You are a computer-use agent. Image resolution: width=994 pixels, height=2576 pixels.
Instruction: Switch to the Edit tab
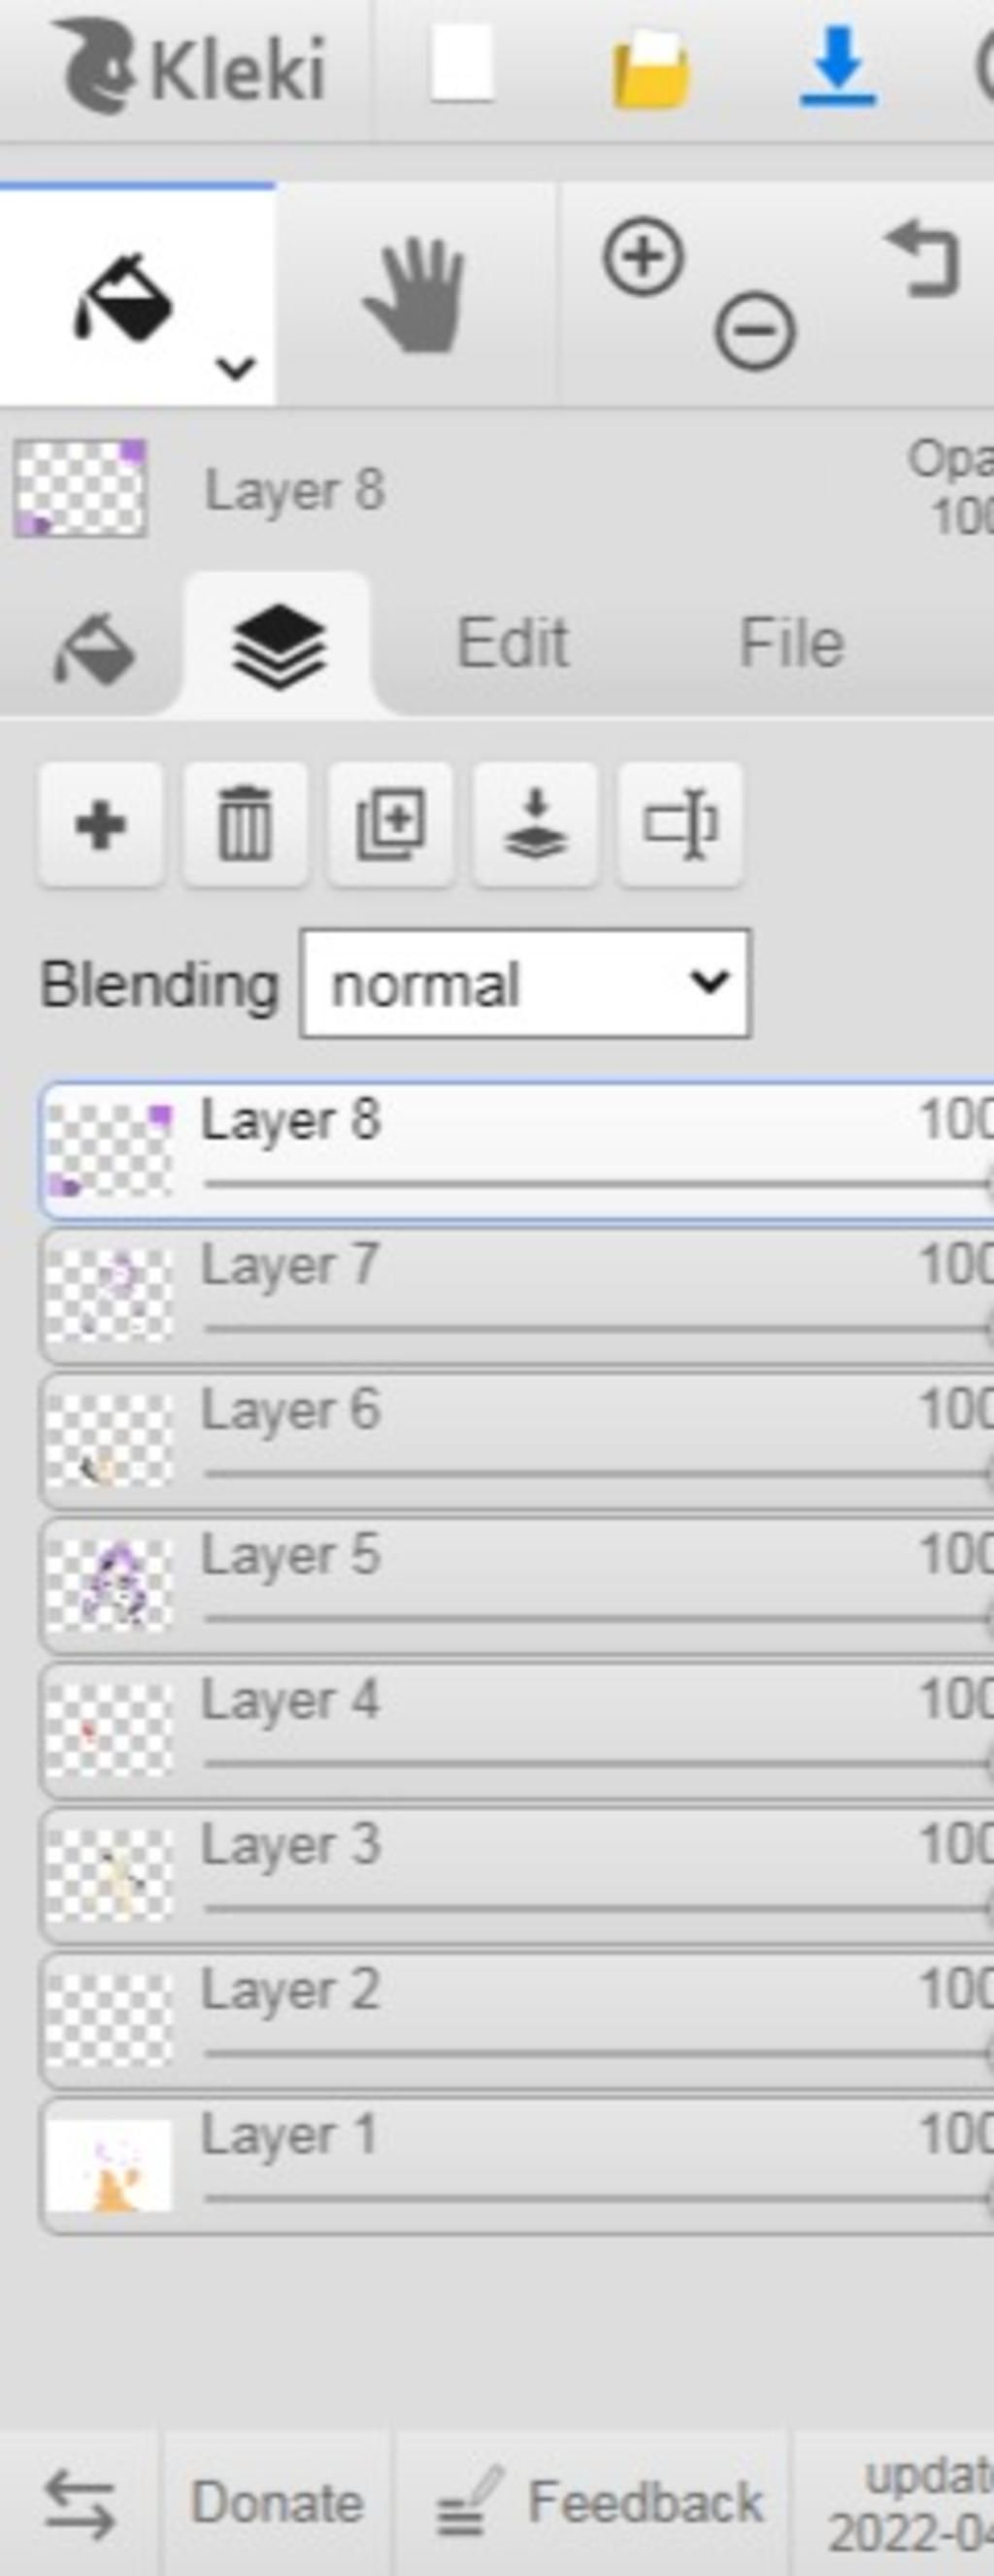[x=512, y=642]
